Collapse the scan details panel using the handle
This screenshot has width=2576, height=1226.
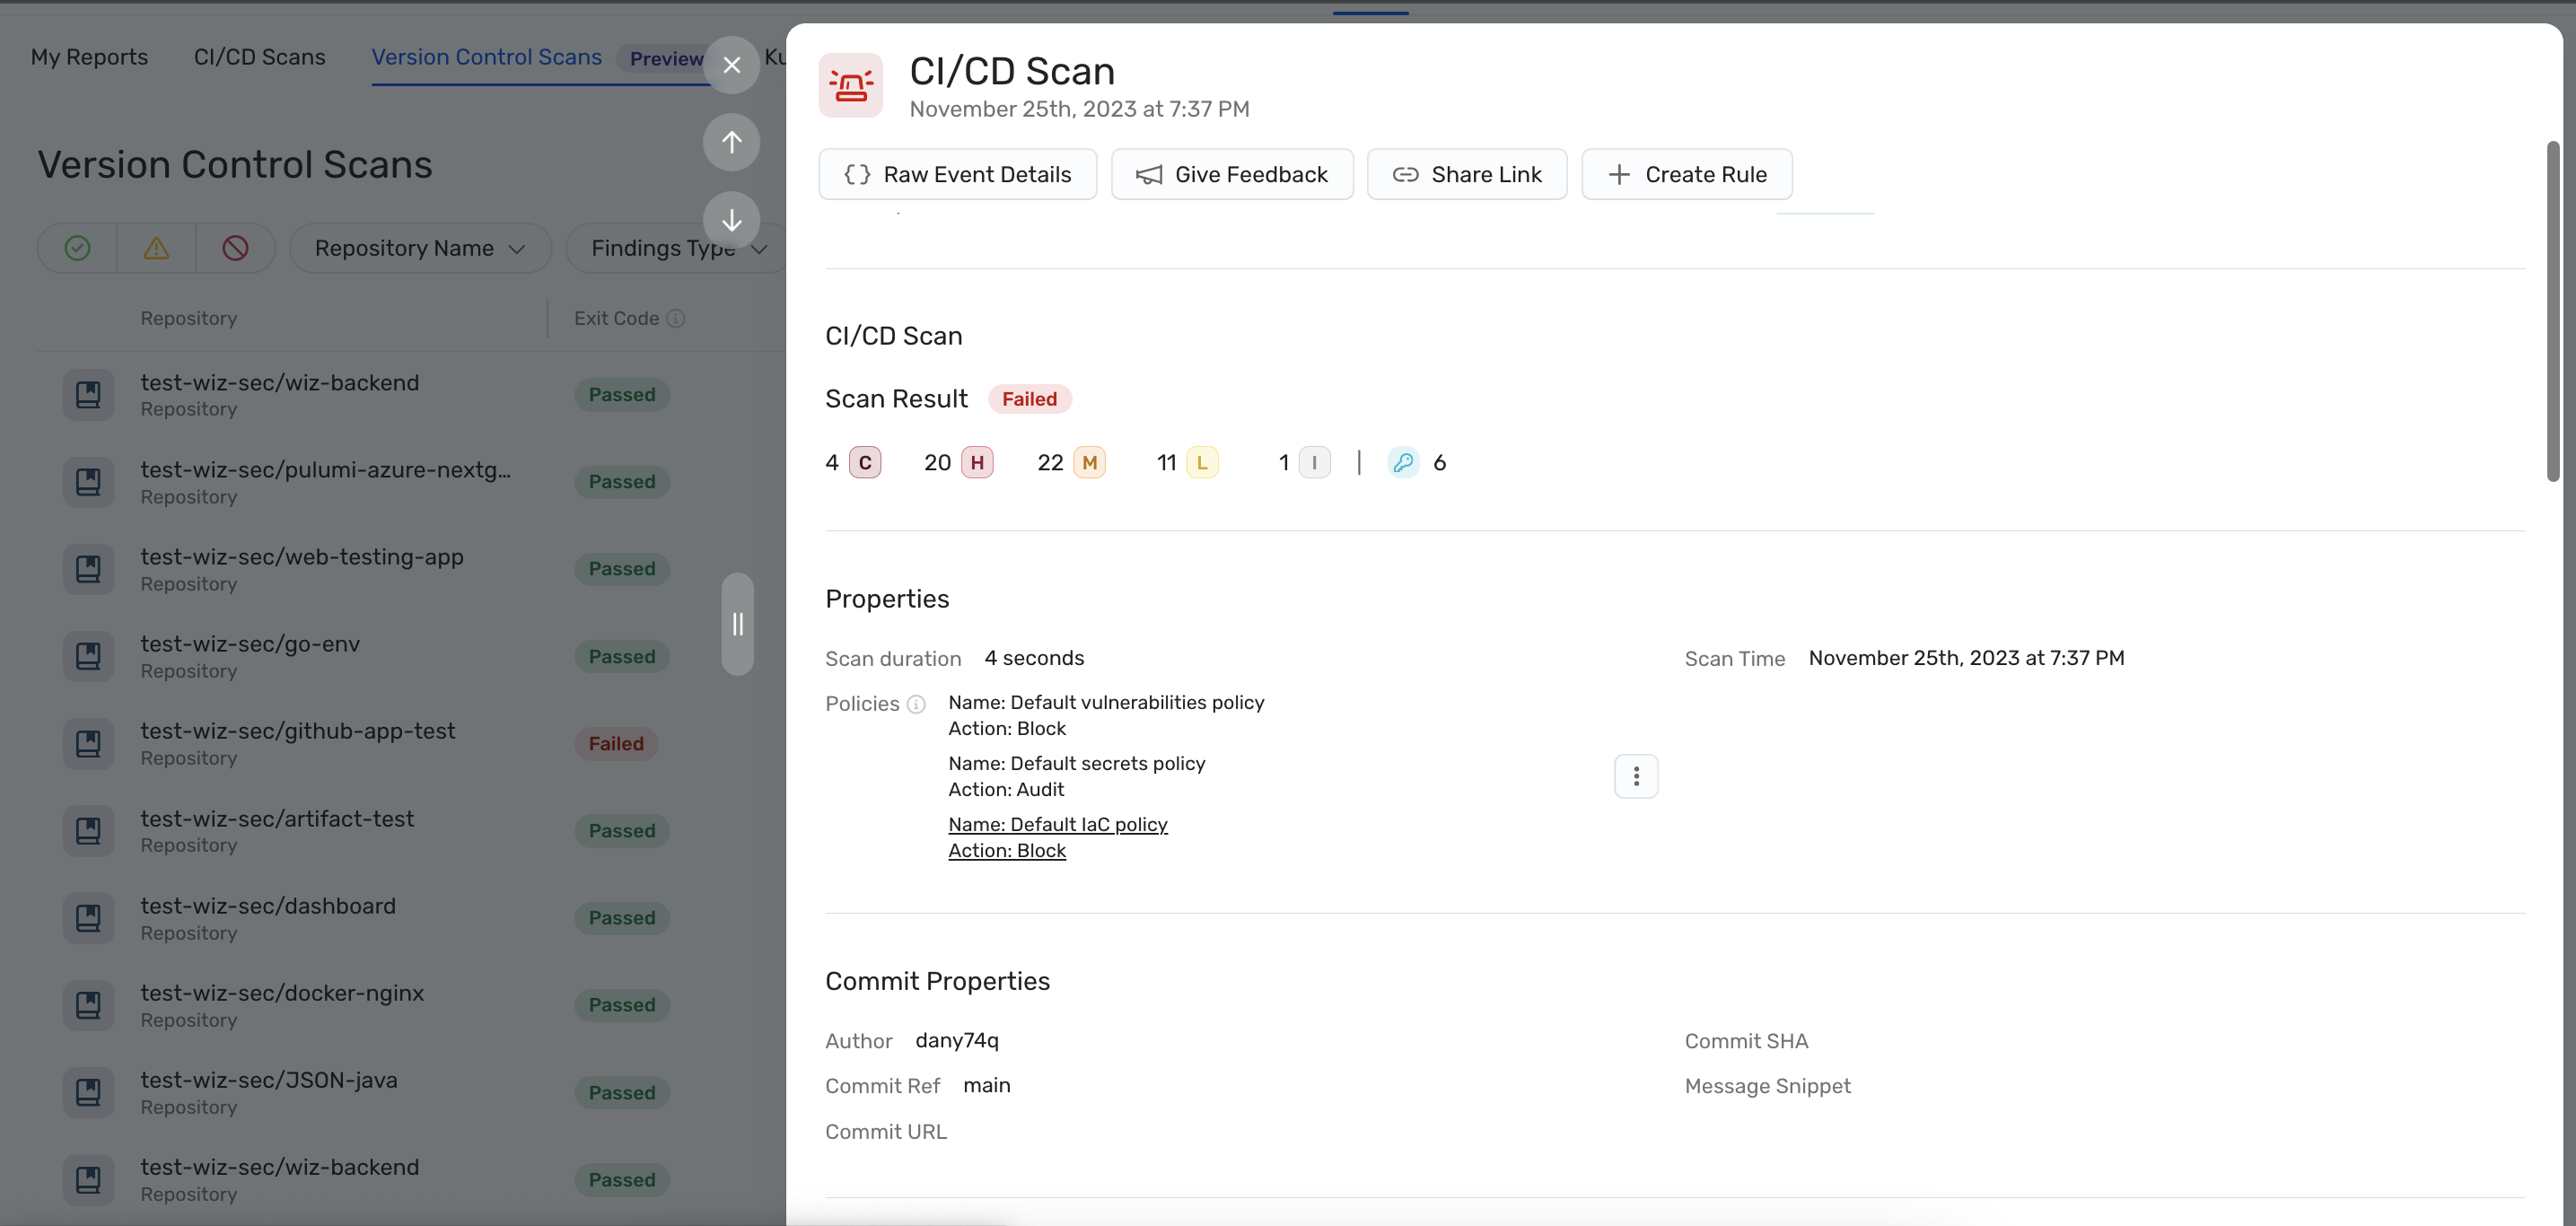coord(738,624)
